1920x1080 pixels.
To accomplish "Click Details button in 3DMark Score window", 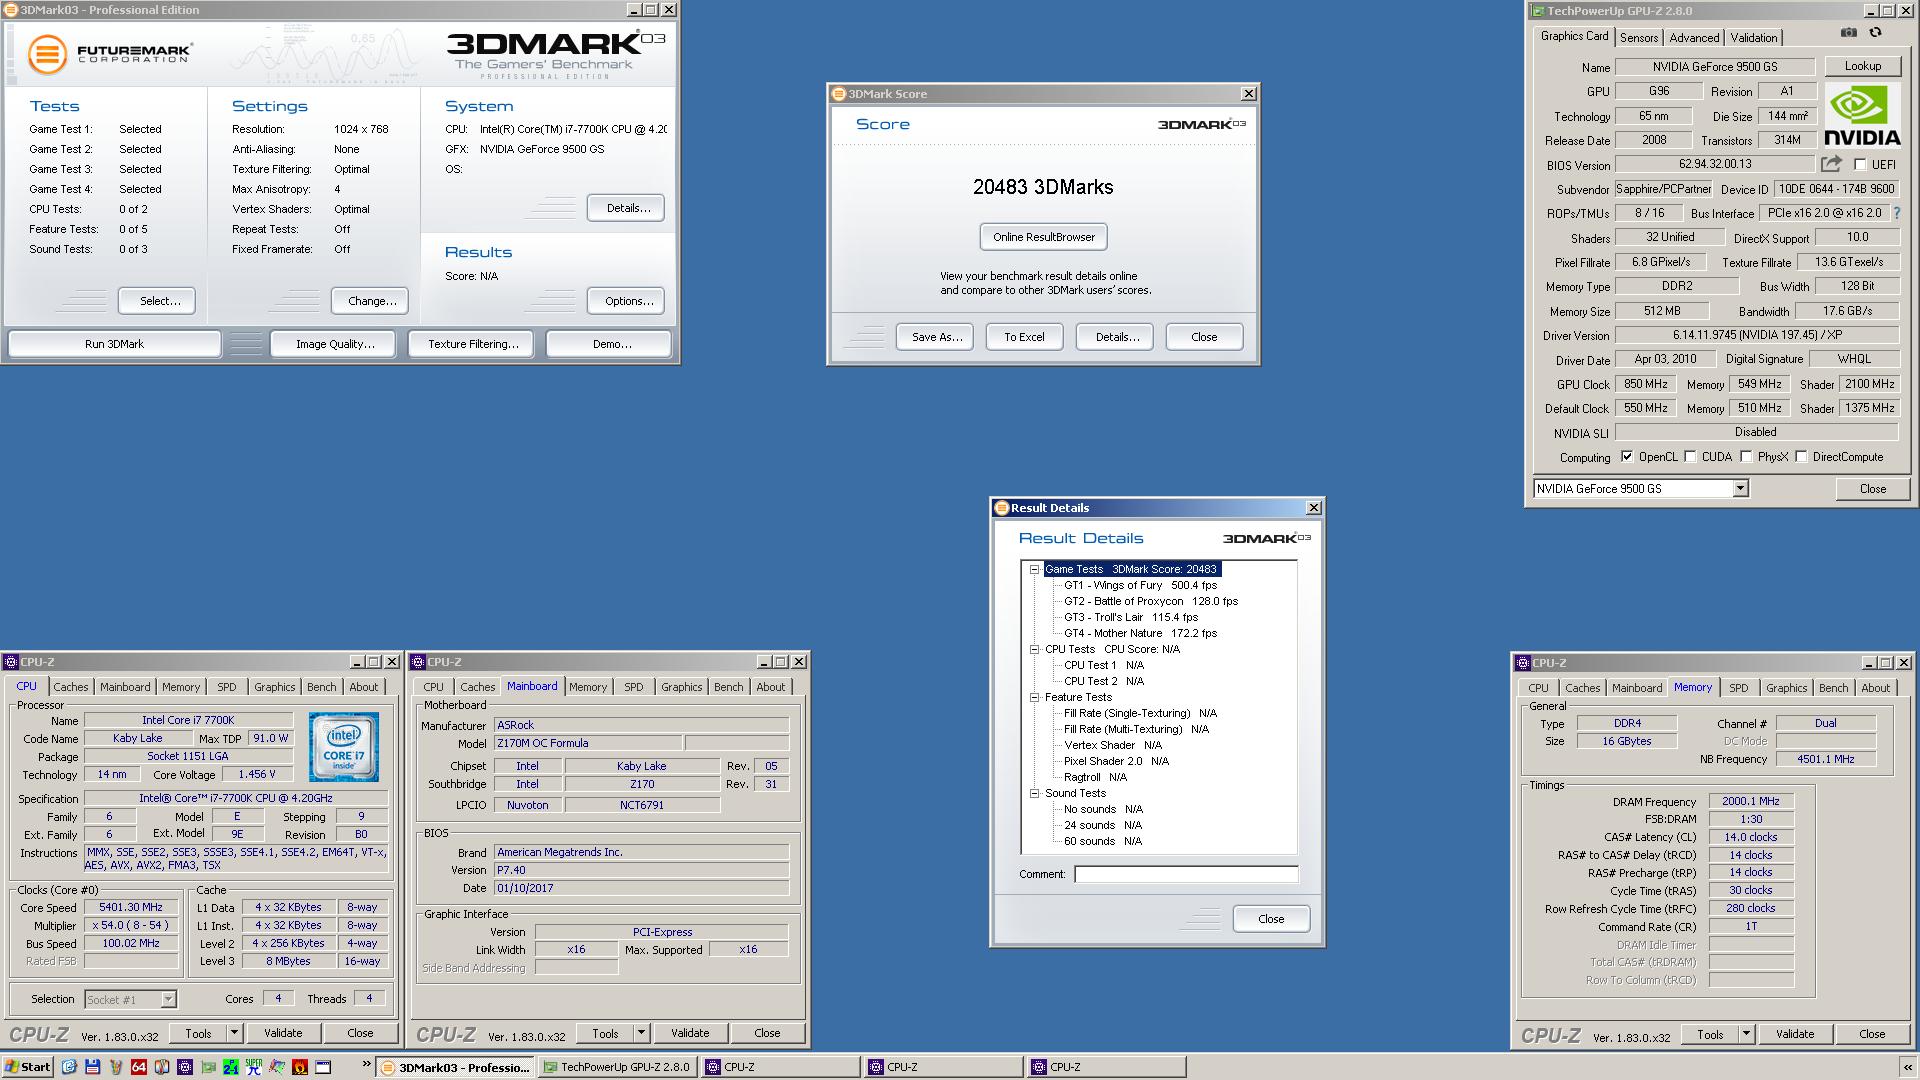I will tap(1116, 337).
